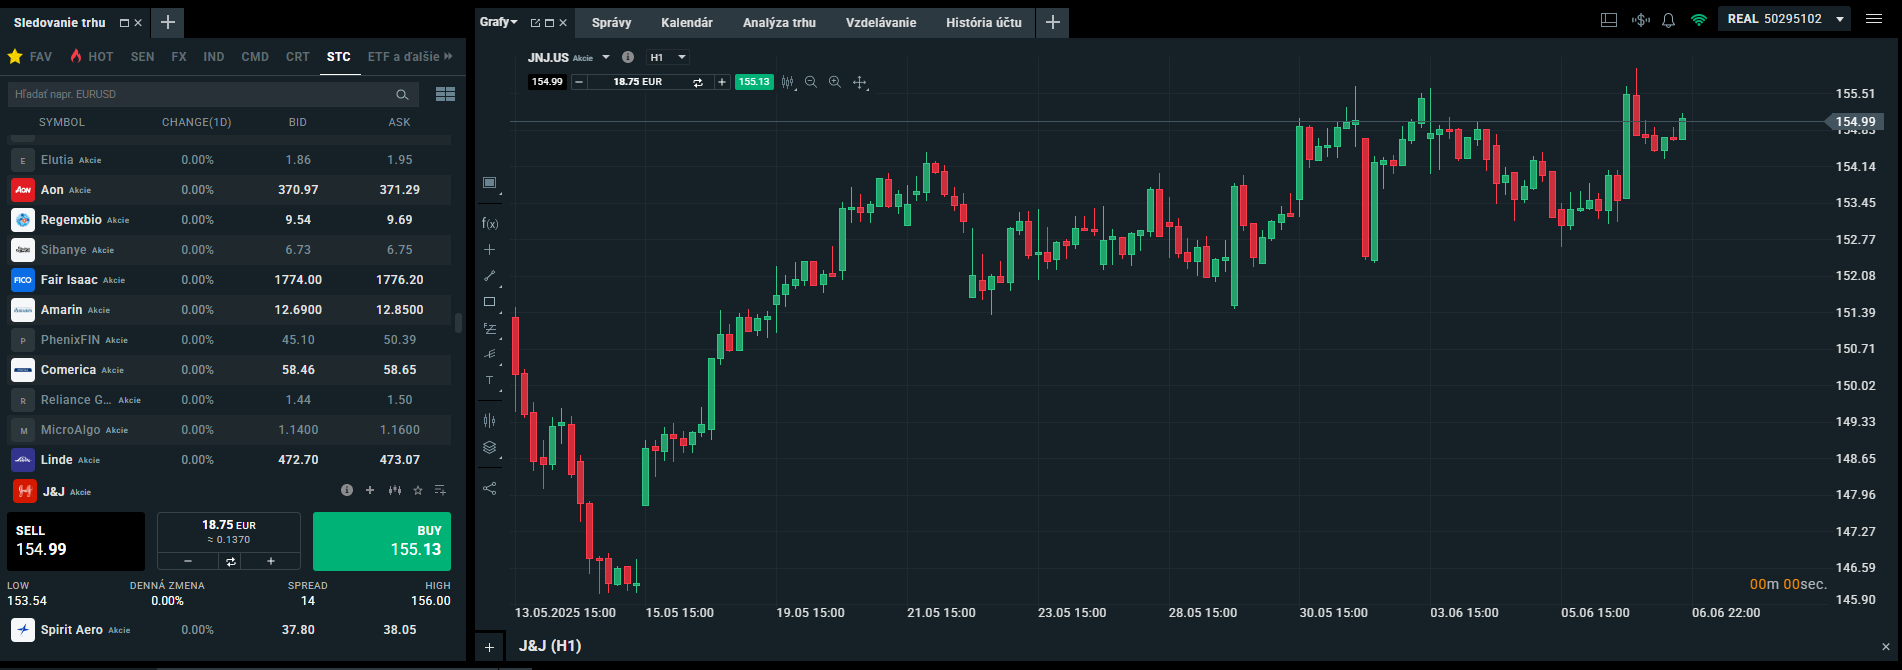Viewport: 1902px width, 670px height.
Task: Click the green BUY 155.13 button
Action: pos(382,541)
